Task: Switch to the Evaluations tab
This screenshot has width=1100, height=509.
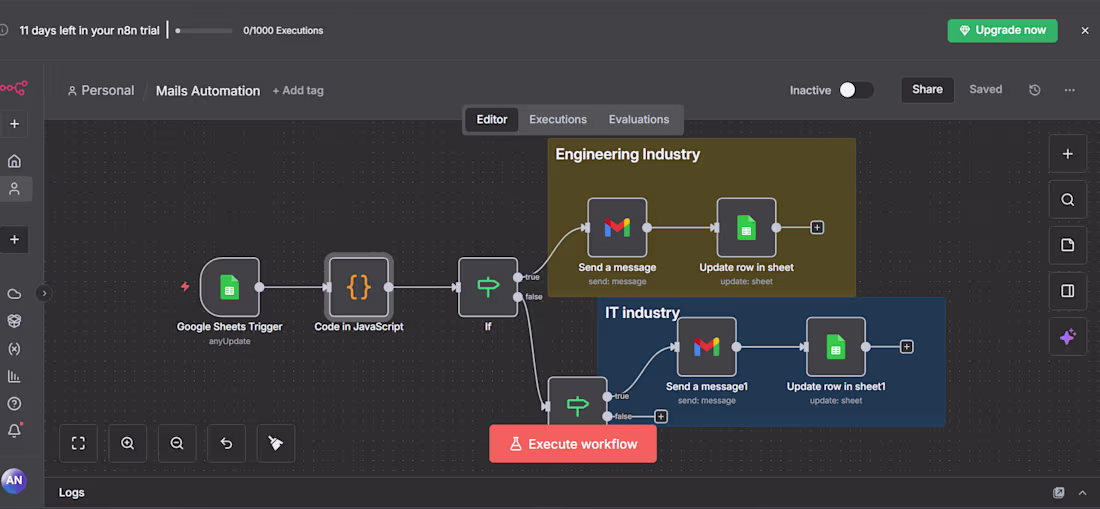Action: click(x=639, y=119)
